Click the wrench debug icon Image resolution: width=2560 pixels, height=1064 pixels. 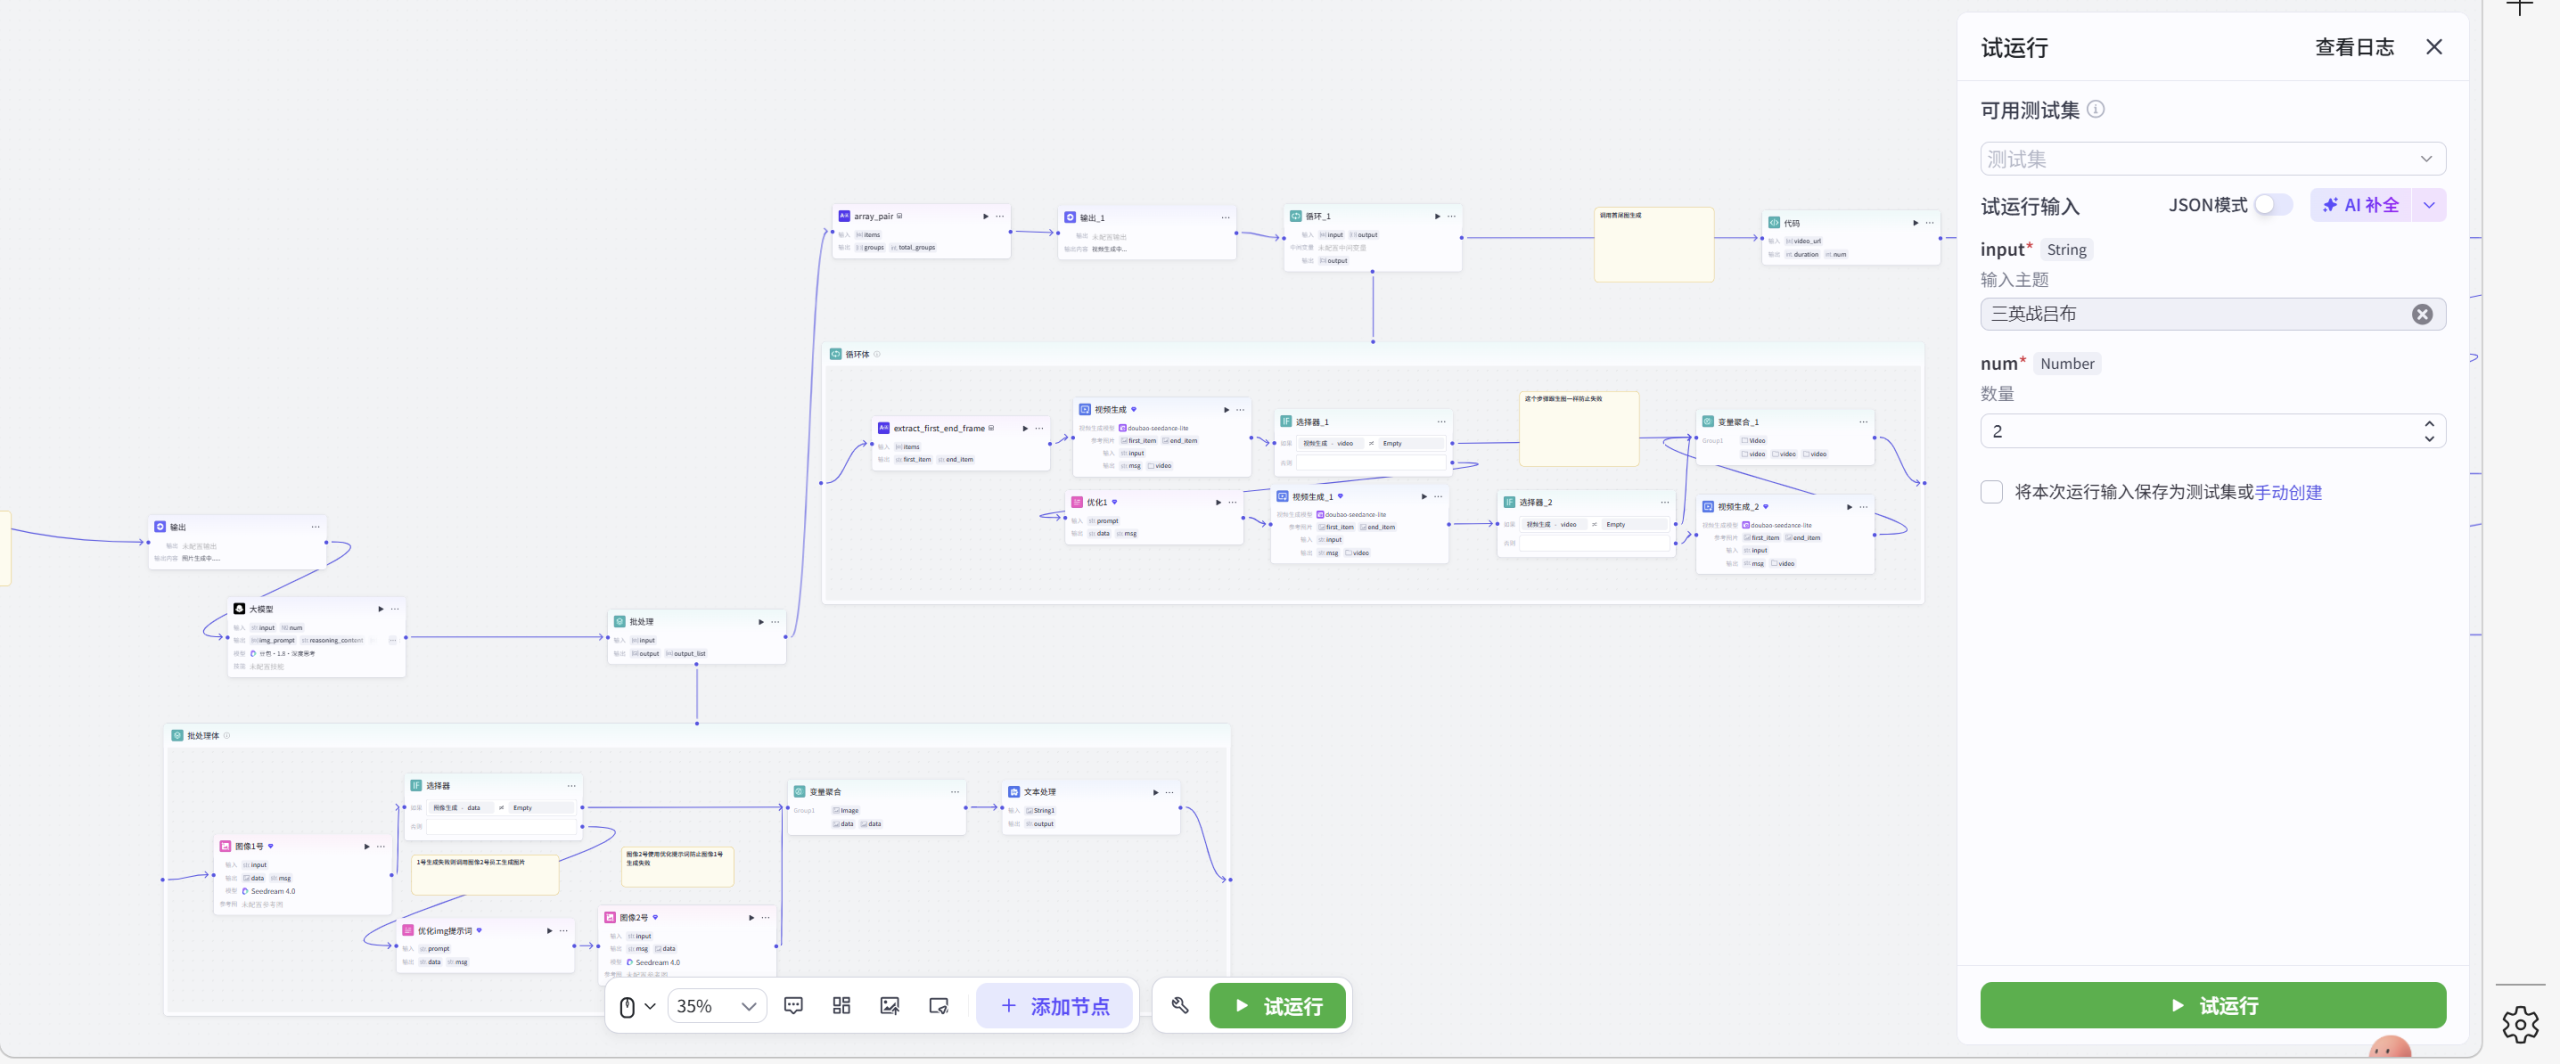1180,1006
